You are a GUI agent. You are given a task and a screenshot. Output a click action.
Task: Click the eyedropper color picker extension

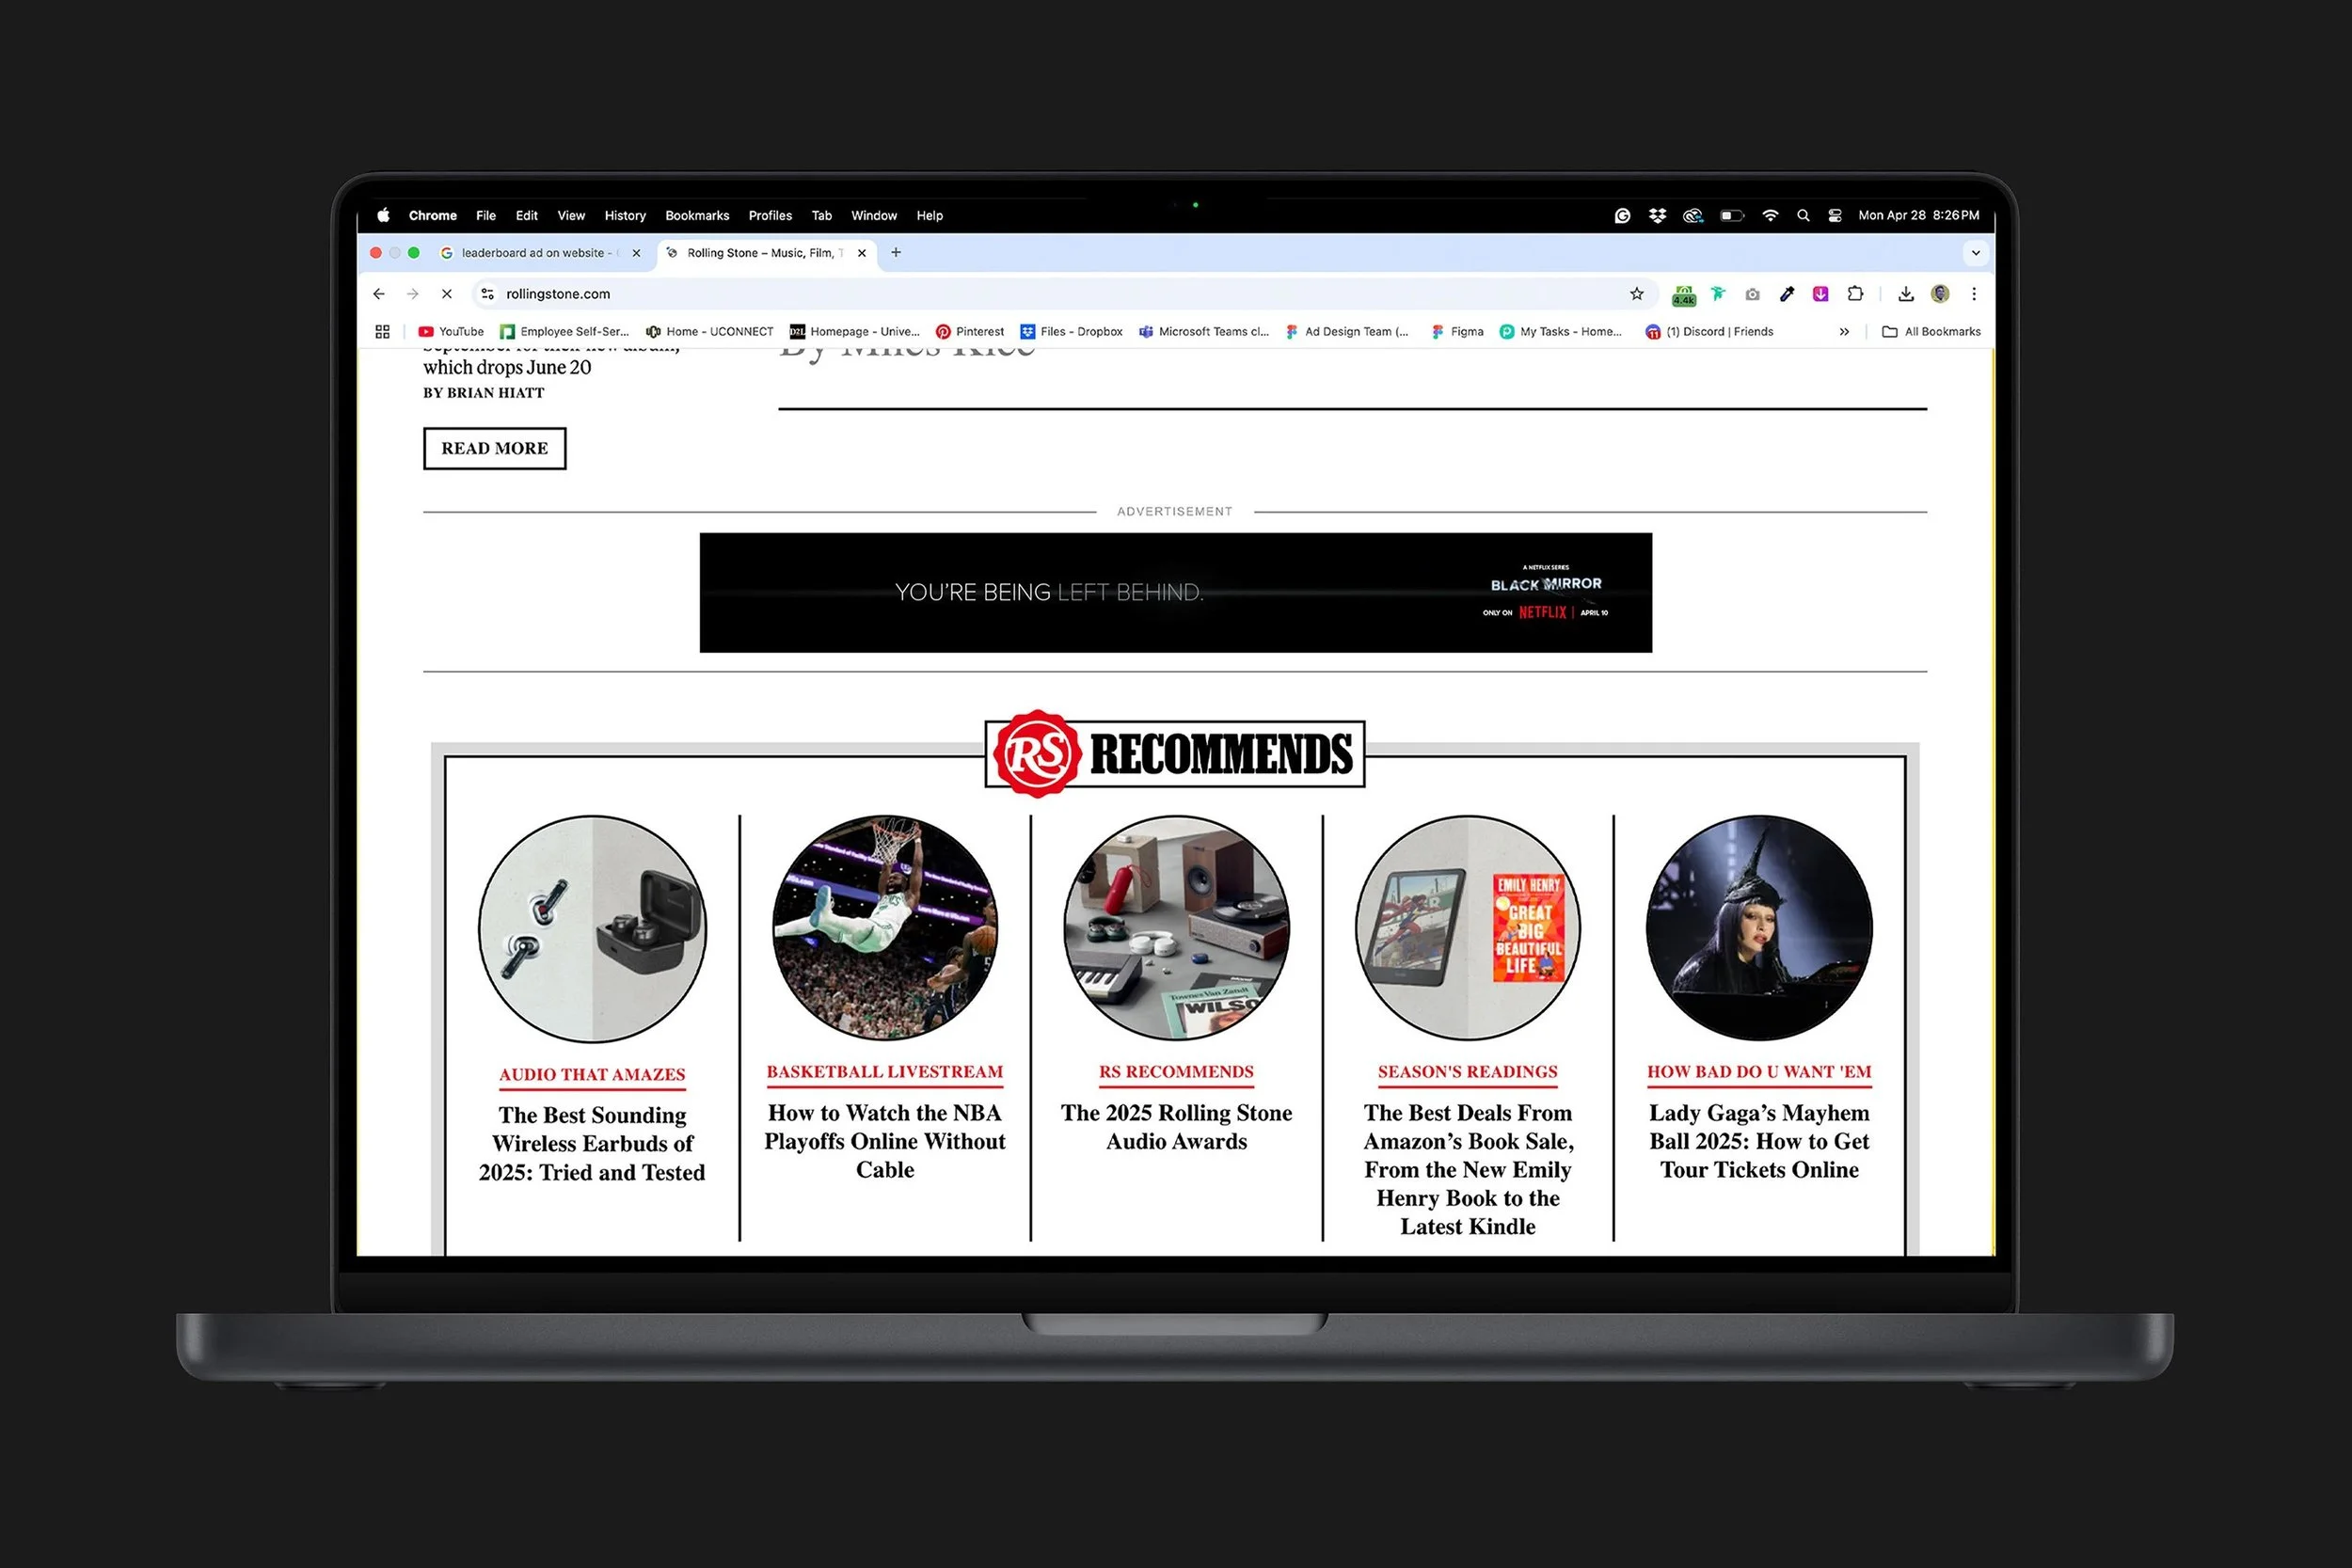coord(1787,294)
